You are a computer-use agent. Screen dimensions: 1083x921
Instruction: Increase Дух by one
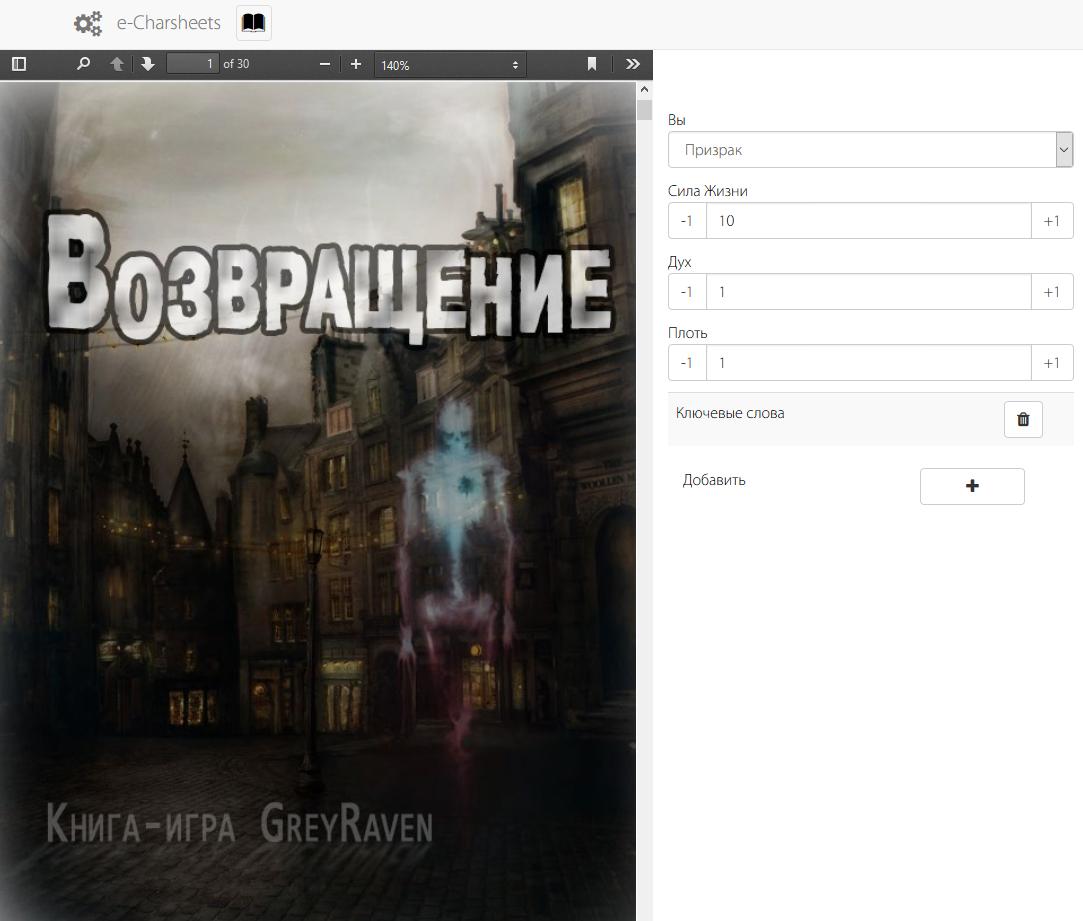point(1052,292)
